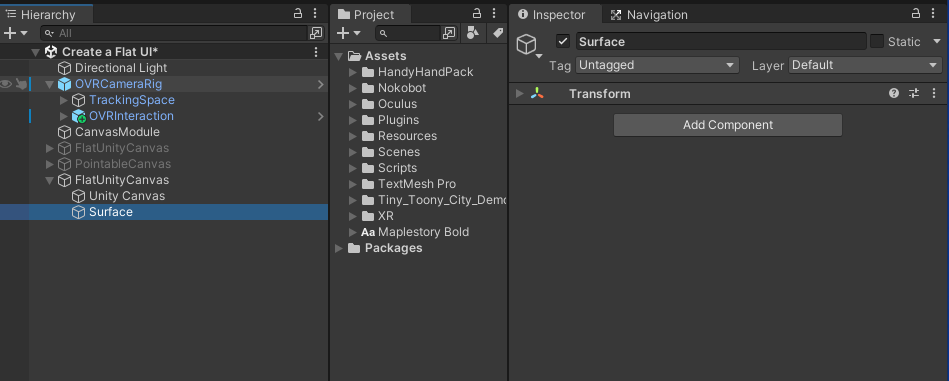Expand the Oculus folder
The height and width of the screenshot is (381, 949).
coord(353,105)
